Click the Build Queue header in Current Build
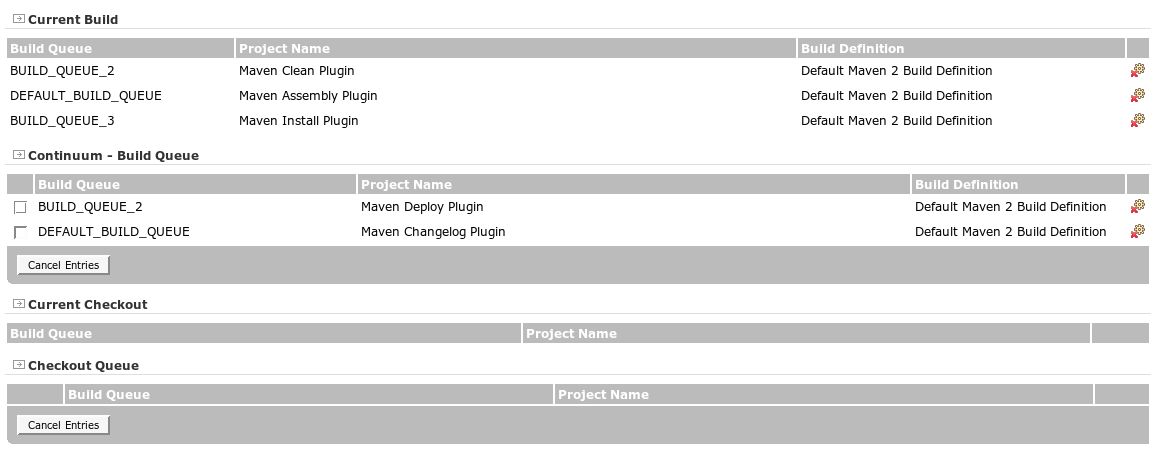 point(51,49)
